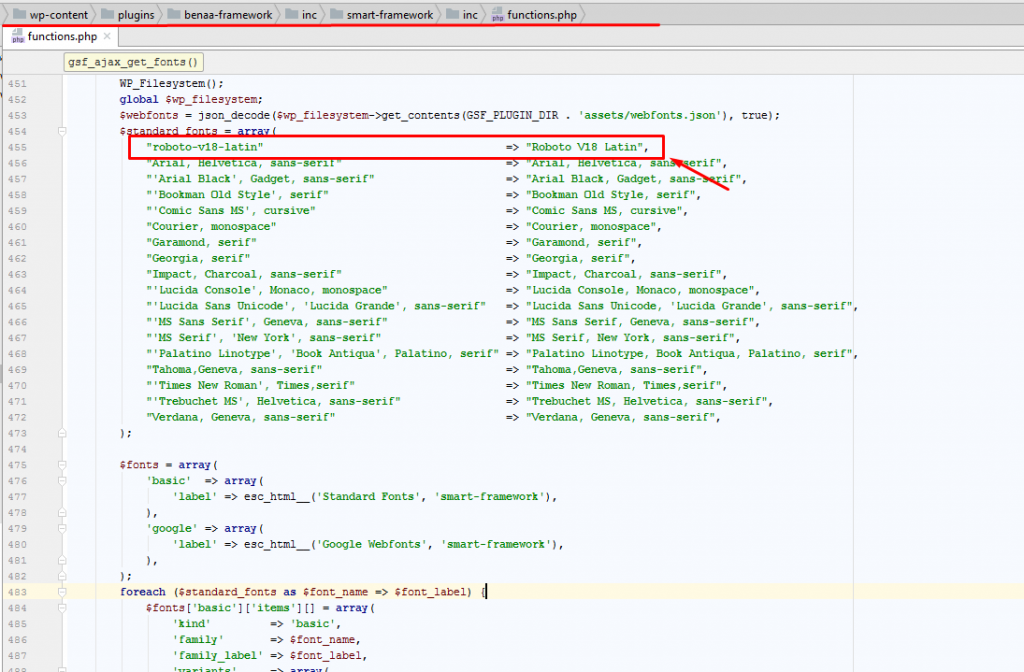Collapse the $fonts array on line 475

(x=62, y=465)
